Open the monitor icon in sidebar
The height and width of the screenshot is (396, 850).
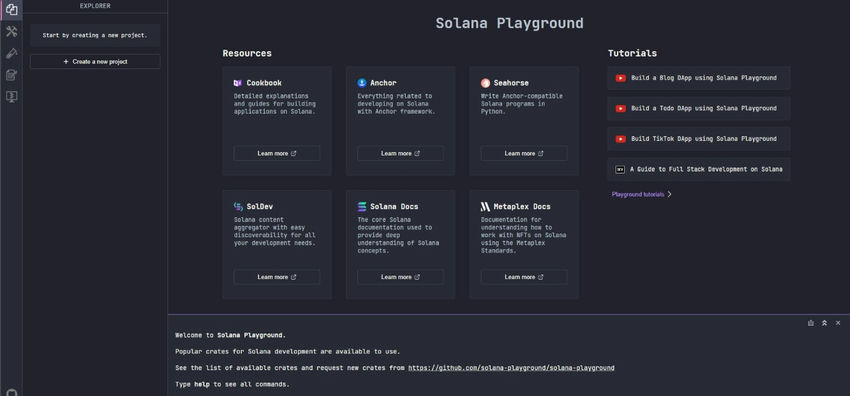click(11, 96)
